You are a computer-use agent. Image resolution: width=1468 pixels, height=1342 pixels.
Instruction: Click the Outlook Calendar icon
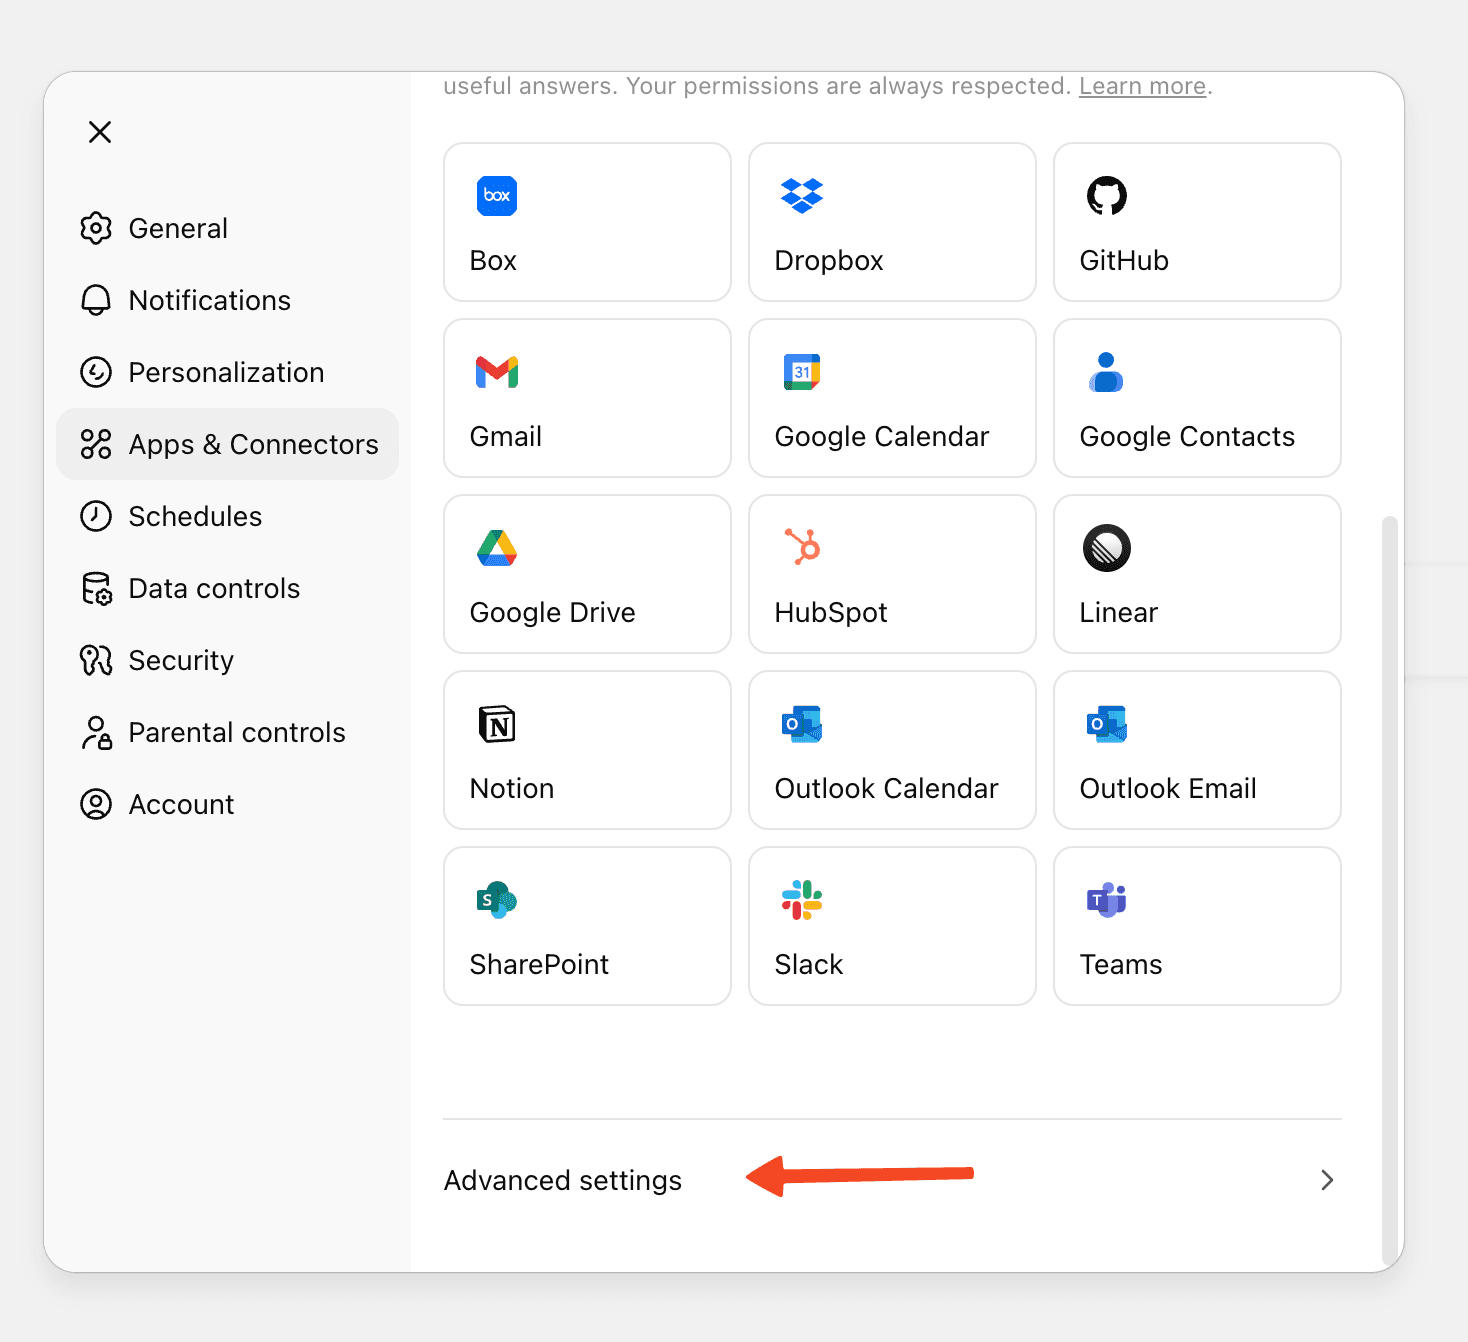[802, 724]
